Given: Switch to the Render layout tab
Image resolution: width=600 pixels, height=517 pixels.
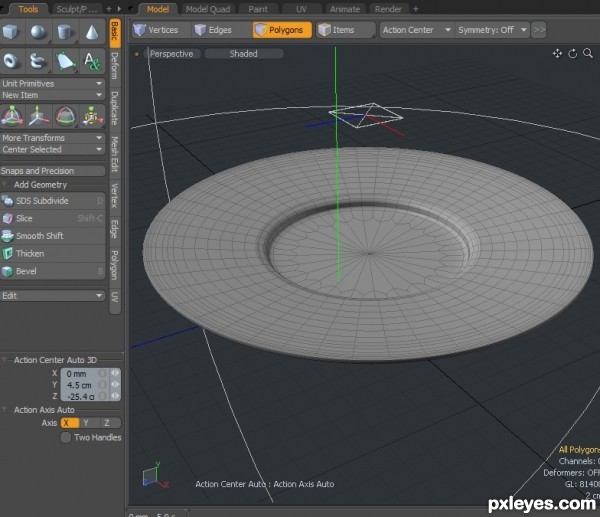Looking at the screenshot, I should [388, 9].
